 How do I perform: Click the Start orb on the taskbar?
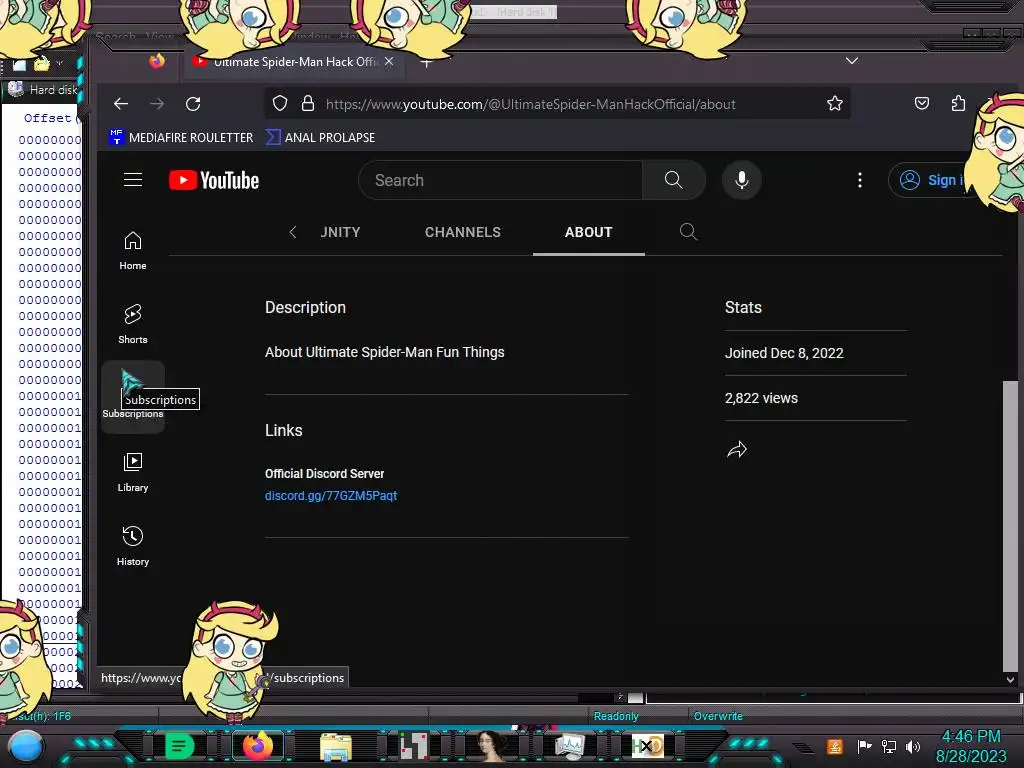point(26,746)
